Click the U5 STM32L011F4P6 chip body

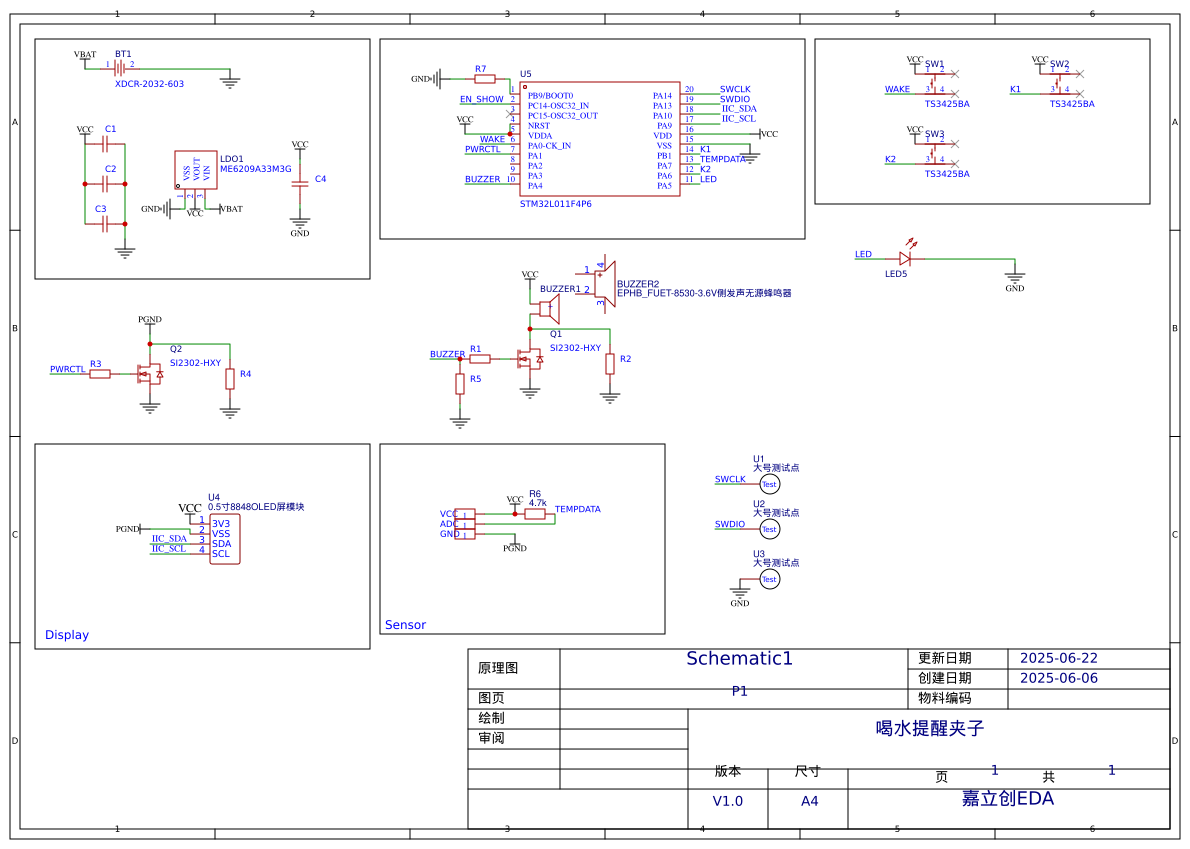pos(600,139)
